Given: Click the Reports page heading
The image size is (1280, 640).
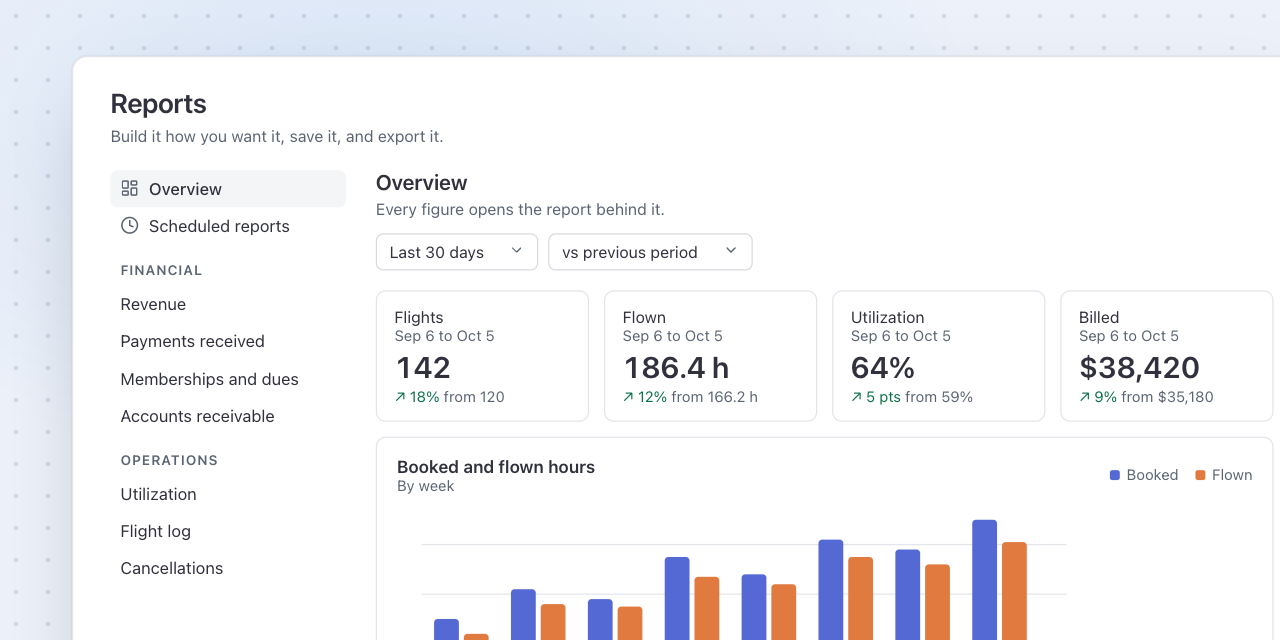Looking at the screenshot, I should (x=158, y=104).
